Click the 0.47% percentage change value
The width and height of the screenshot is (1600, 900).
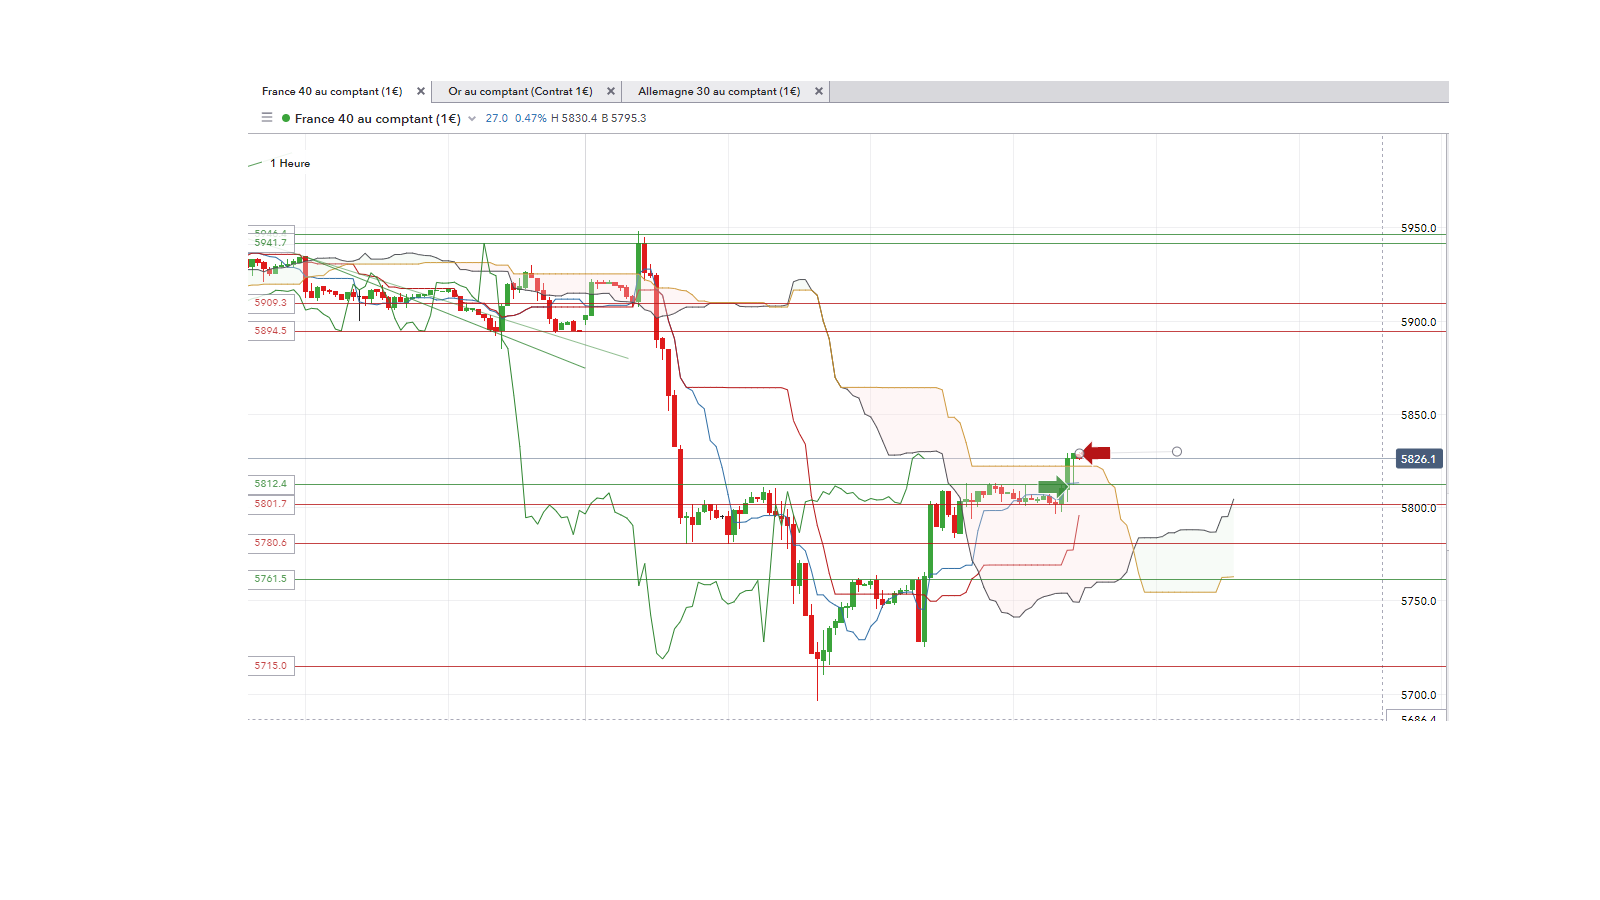click(531, 118)
